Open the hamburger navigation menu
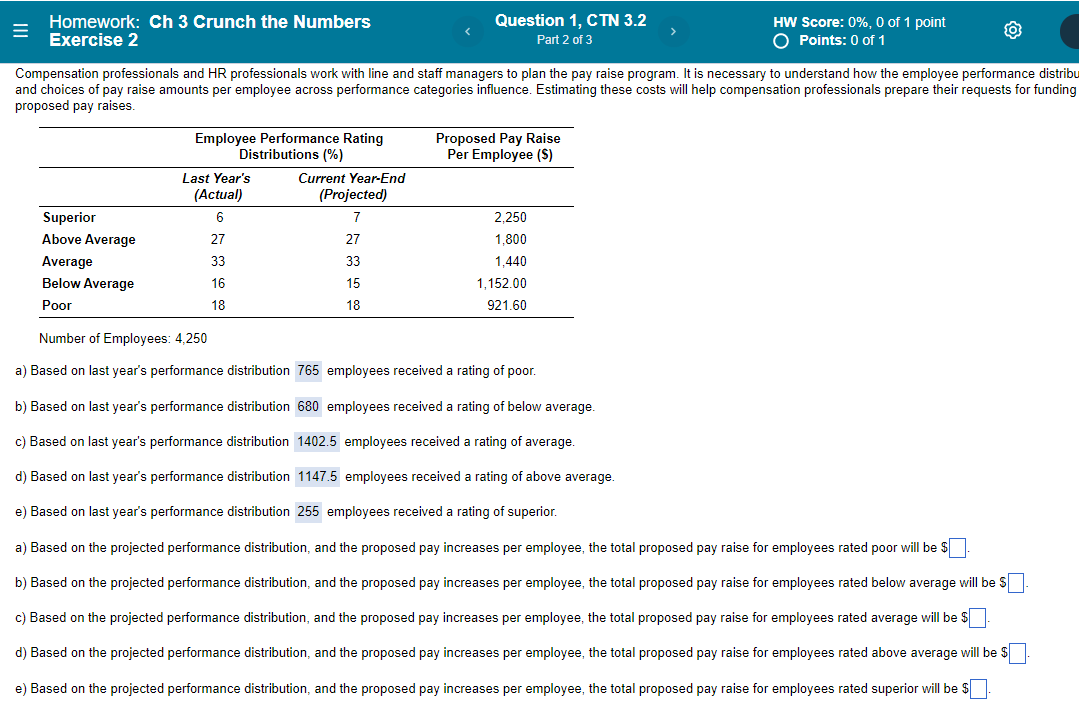 click(20, 29)
